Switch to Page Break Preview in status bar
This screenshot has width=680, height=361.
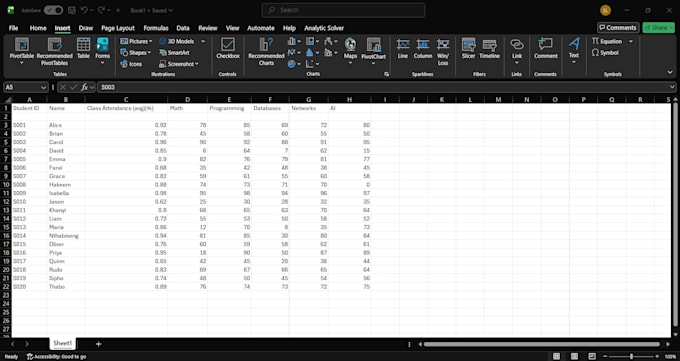point(592,357)
